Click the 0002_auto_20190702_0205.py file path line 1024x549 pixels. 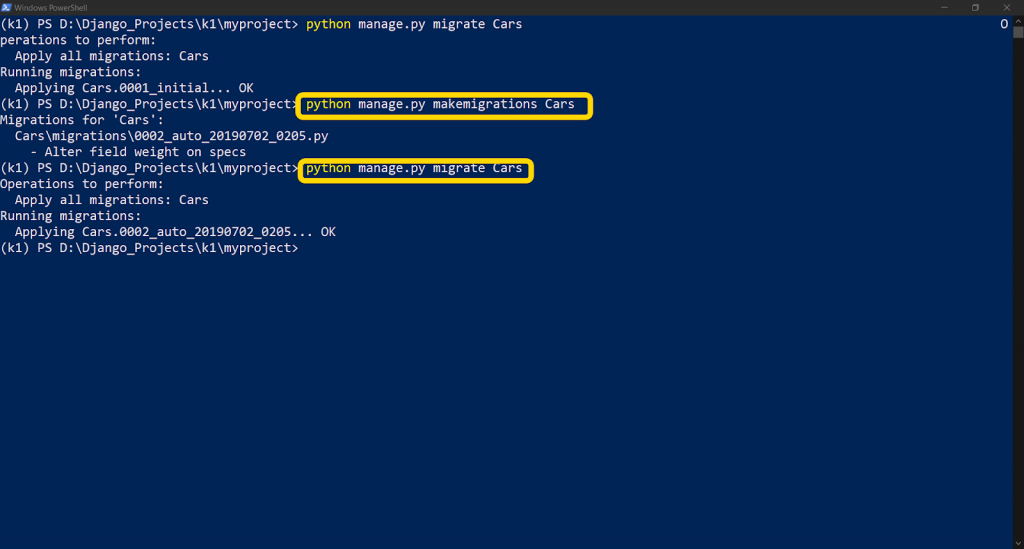[171, 136]
